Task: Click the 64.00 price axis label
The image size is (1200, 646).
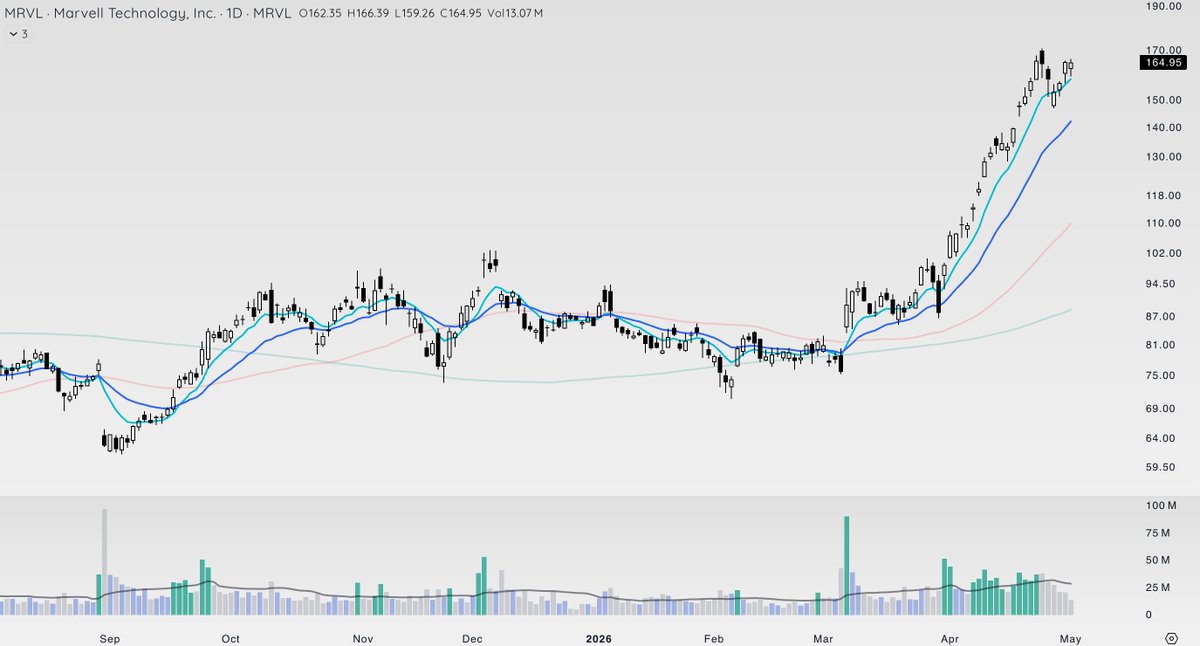Action: click(x=1161, y=438)
